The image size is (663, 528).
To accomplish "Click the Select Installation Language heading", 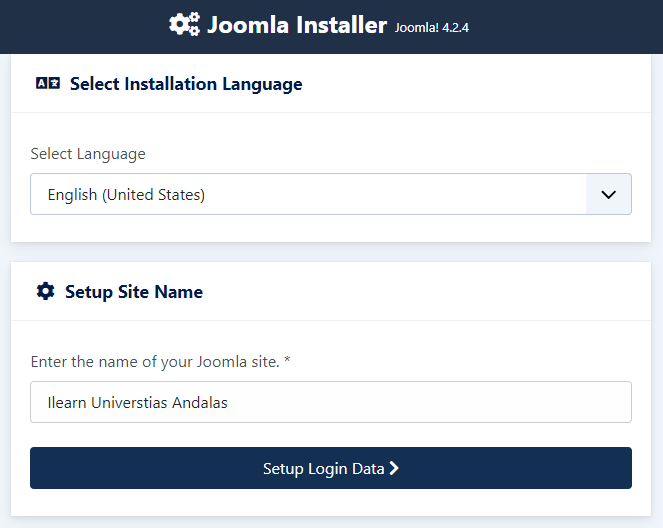I will (x=186, y=84).
